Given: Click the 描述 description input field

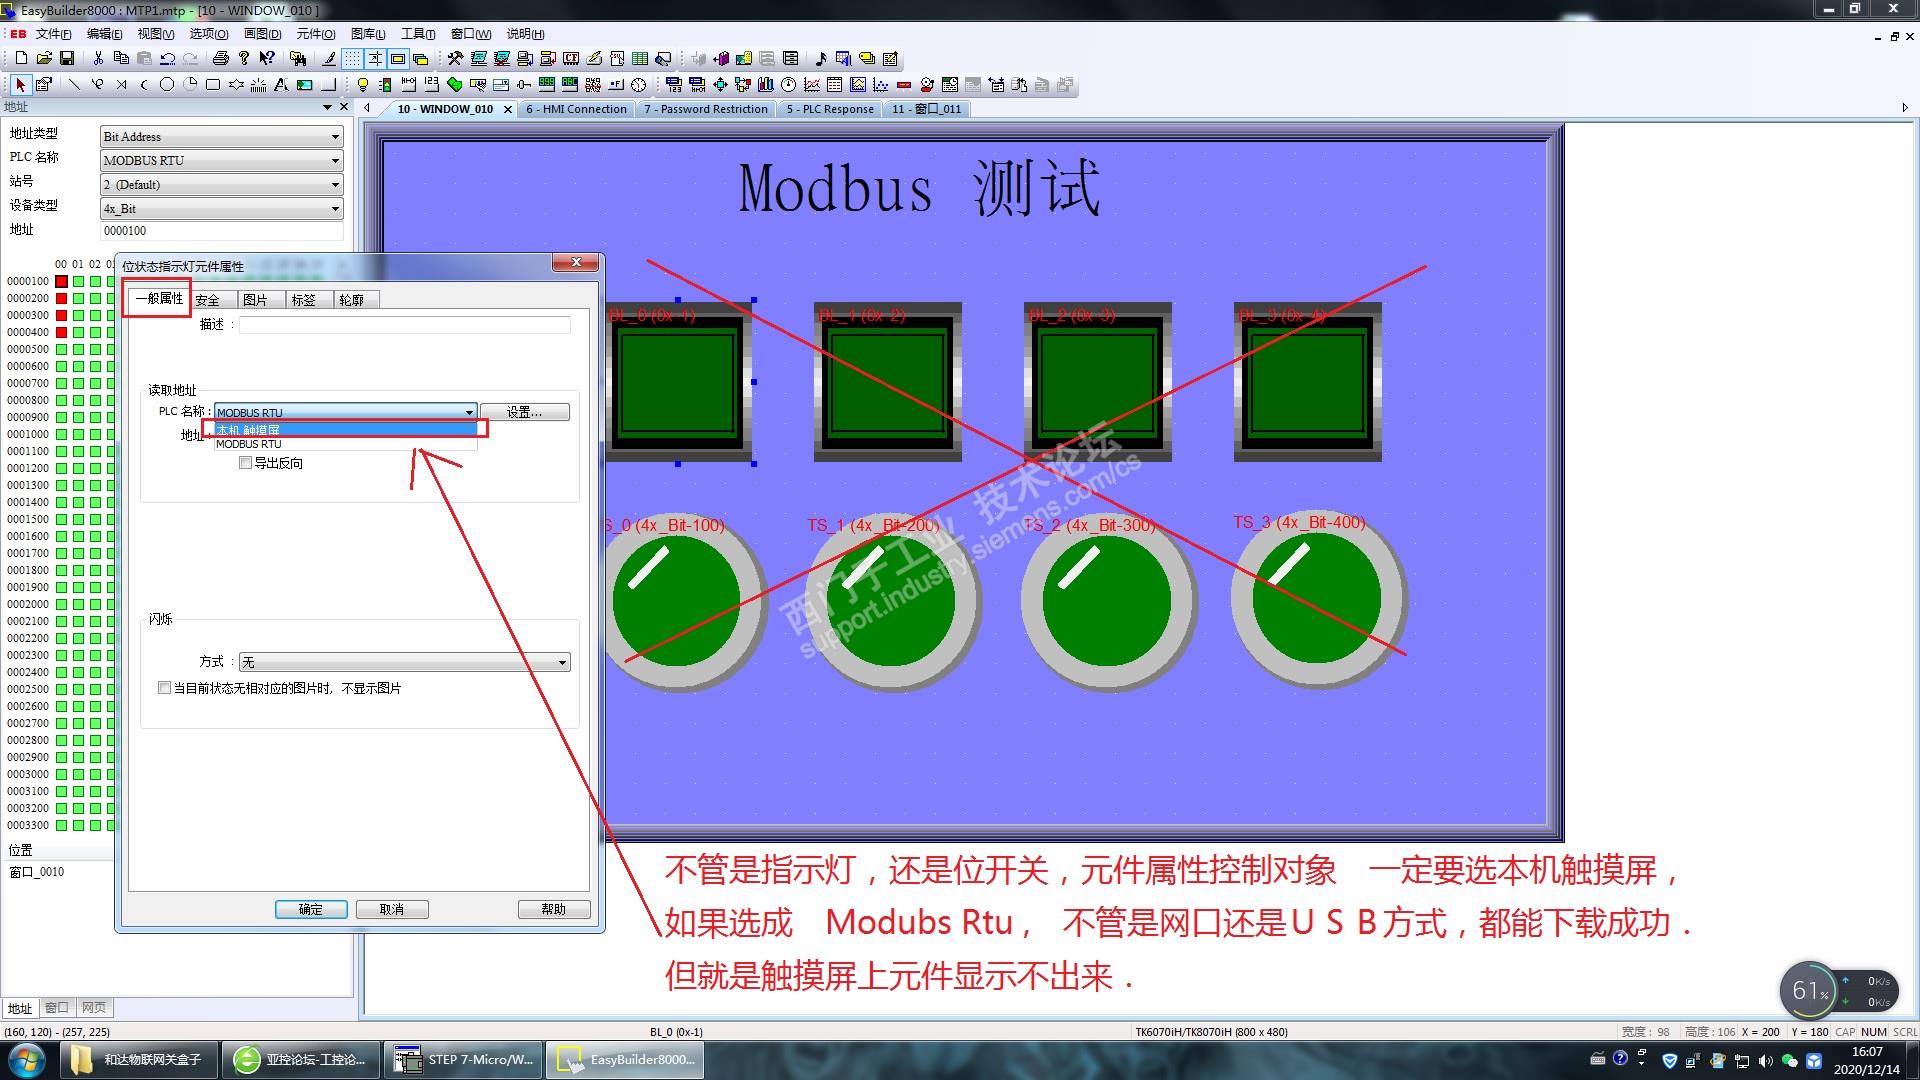Looking at the screenshot, I should pyautogui.click(x=404, y=325).
